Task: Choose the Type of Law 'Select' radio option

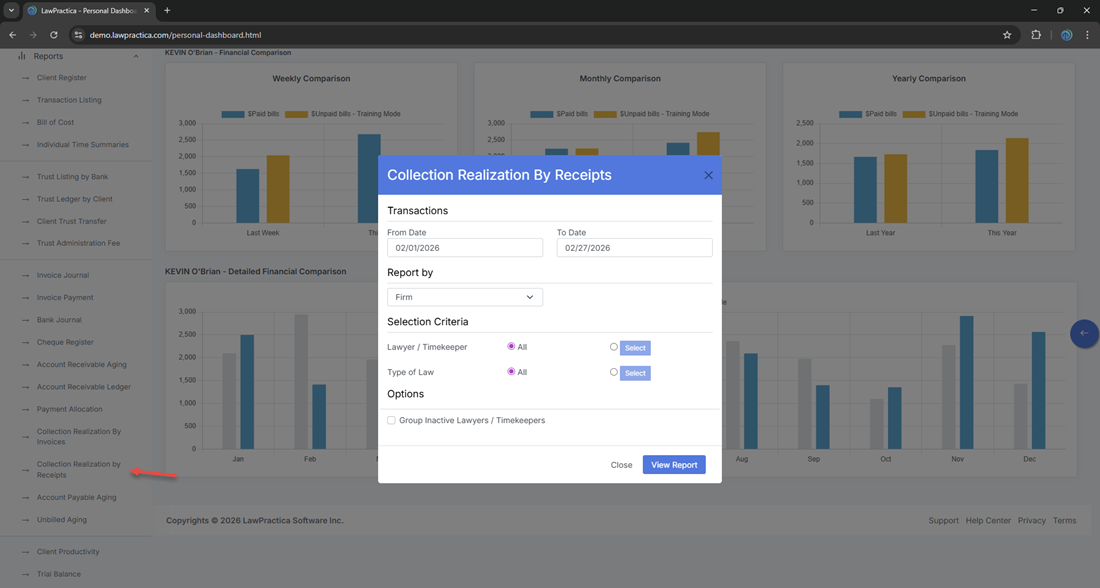Action: (614, 372)
